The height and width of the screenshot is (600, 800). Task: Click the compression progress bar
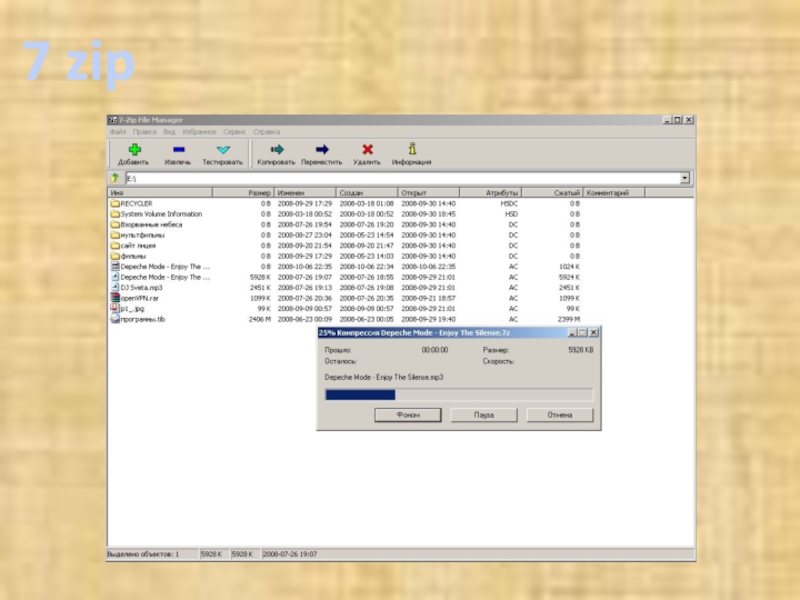click(x=459, y=394)
